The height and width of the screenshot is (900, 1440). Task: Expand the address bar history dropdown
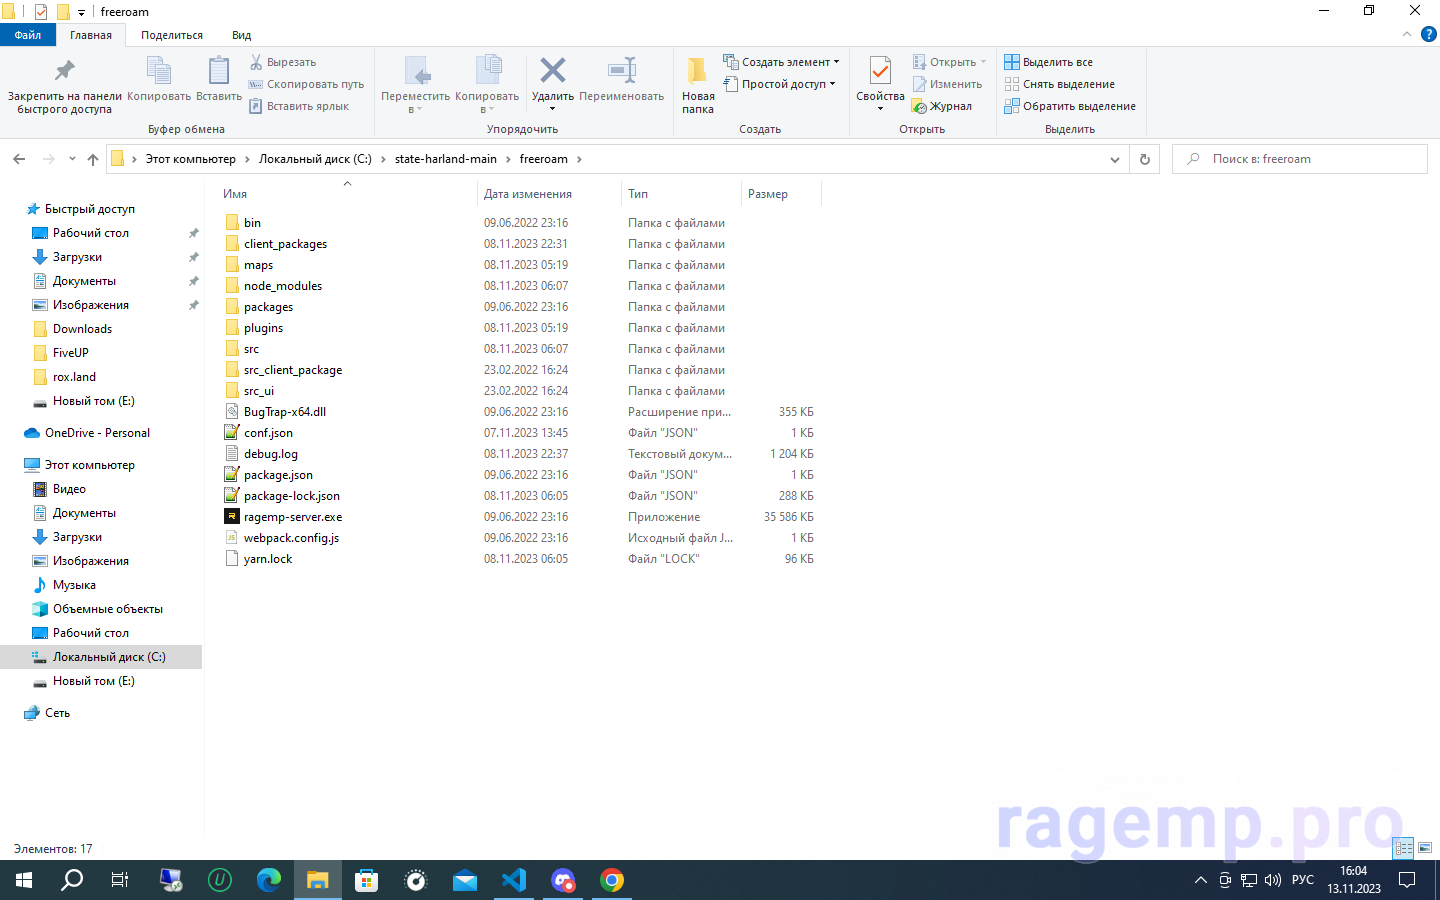1115,159
